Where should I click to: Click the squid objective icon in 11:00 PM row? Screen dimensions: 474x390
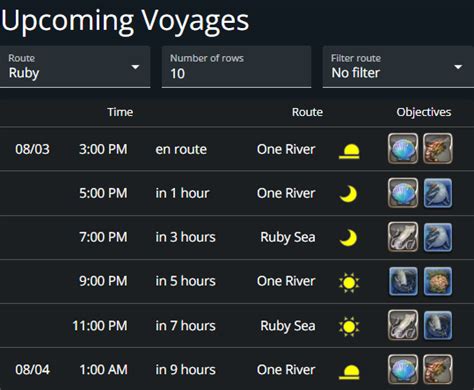403,325
